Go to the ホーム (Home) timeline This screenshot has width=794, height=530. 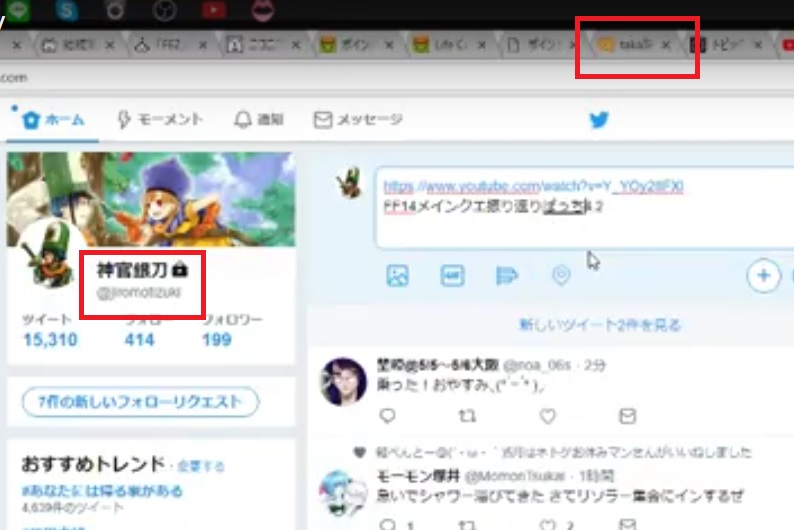(53, 120)
